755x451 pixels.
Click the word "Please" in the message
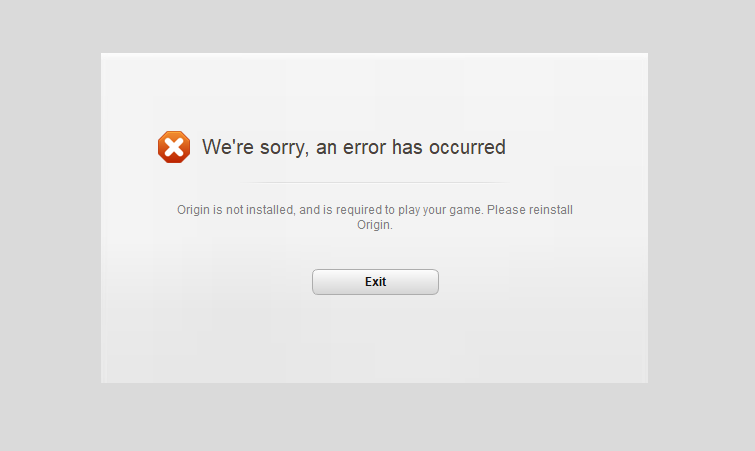[x=506, y=210]
